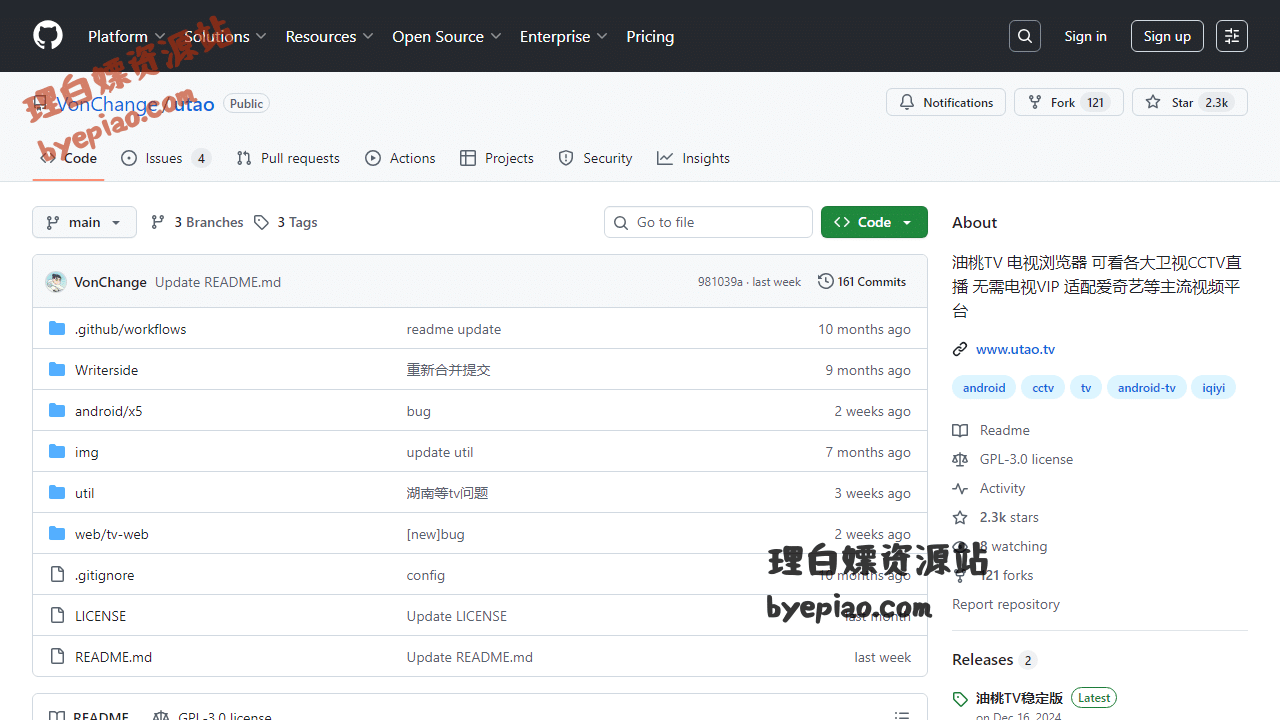Click the .gitignore file icon
This screenshot has width=1280, height=720.
(x=57, y=575)
